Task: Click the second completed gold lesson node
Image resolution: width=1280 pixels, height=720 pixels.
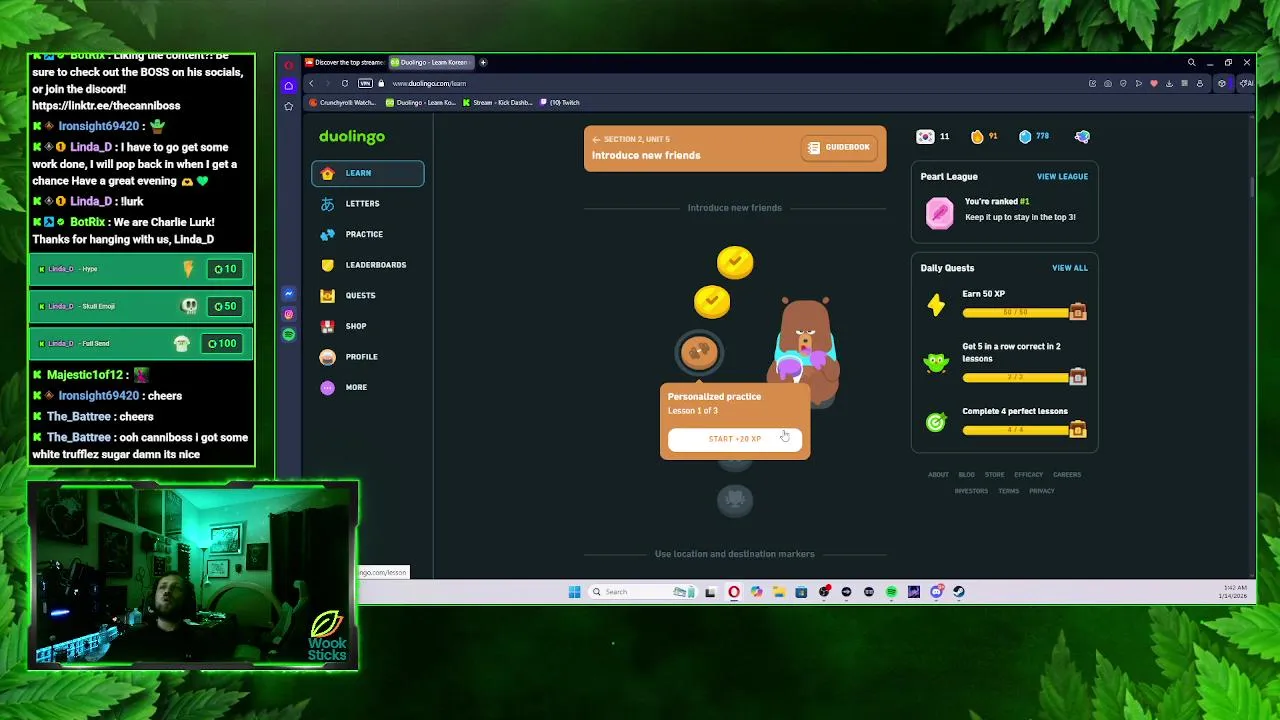Action: point(712,300)
